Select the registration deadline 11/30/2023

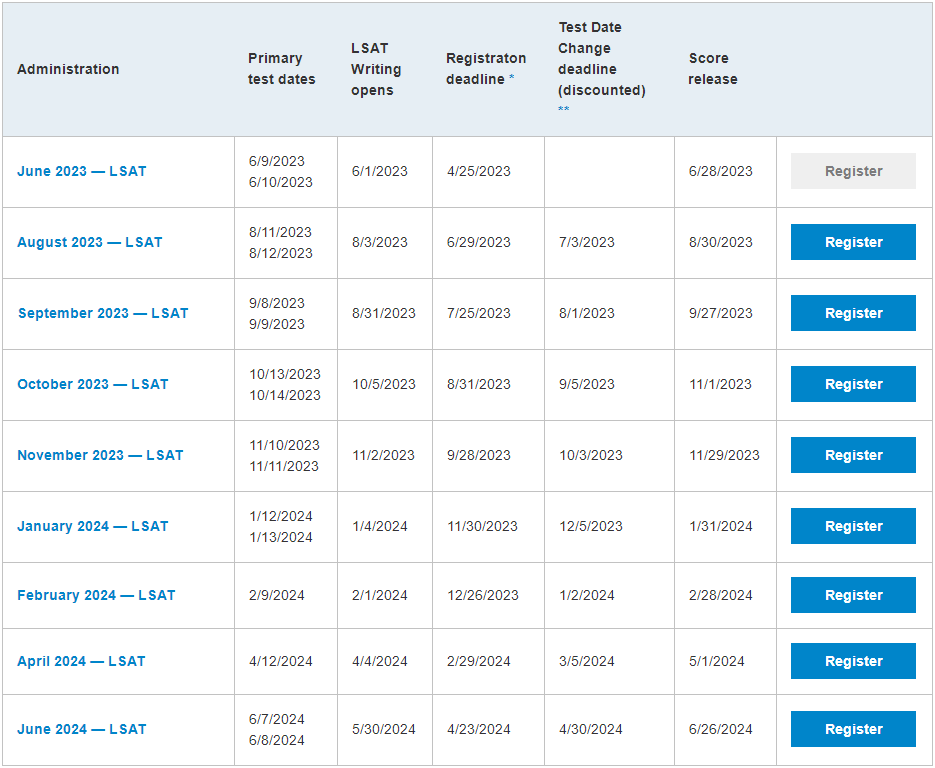[482, 526]
